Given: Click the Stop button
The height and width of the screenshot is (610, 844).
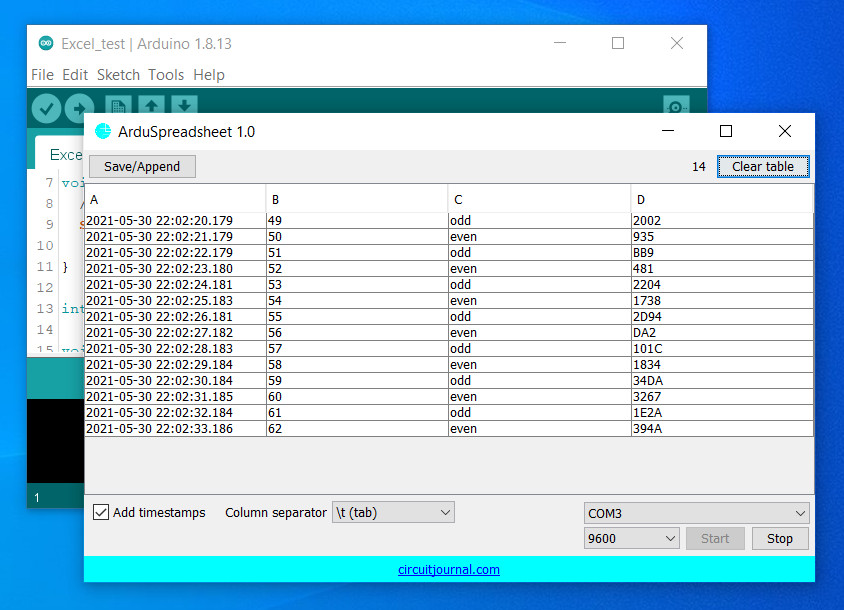Looking at the screenshot, I should pos(780,538).
